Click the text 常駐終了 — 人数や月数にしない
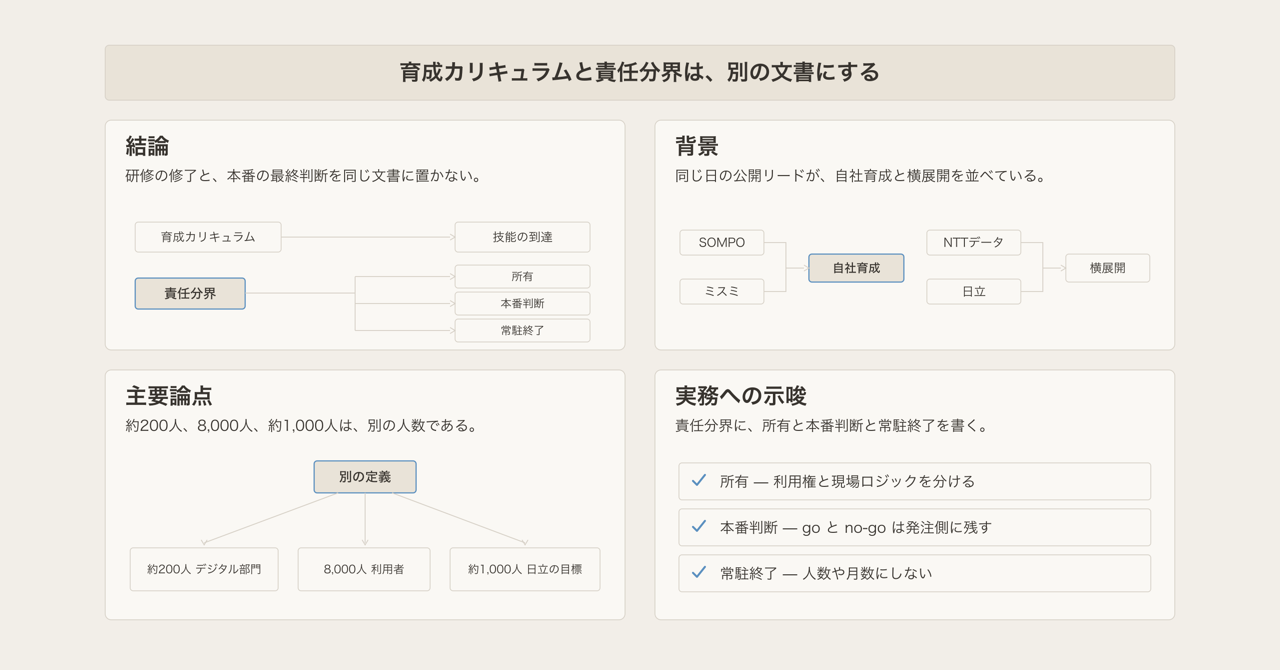This screenshot has width=1280, height=670. pyautogui.click(x=826, y=573)
